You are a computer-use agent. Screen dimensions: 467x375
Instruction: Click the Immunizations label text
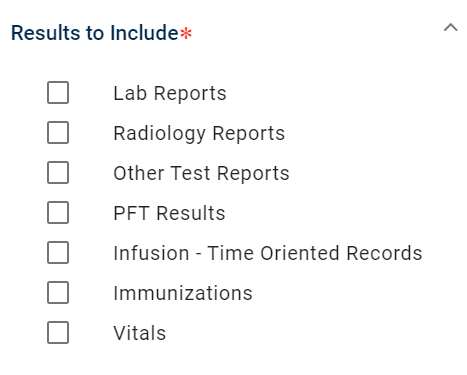click(x=183, y=293)
